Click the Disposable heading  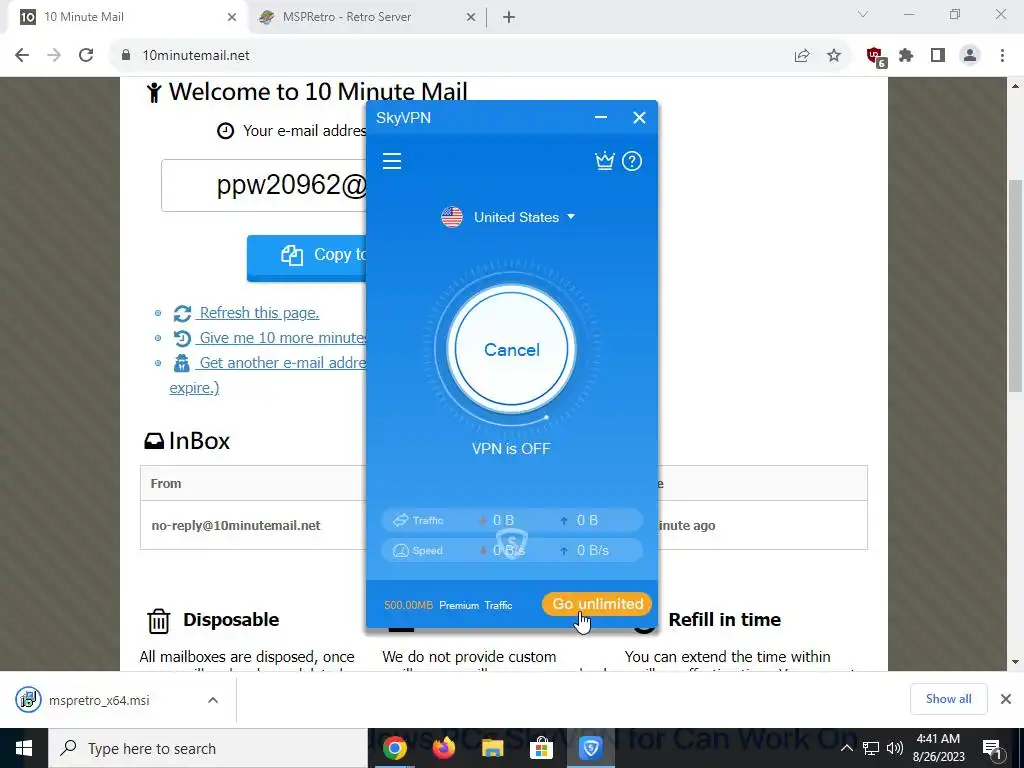pyautogui.click(x=231, y=619)
